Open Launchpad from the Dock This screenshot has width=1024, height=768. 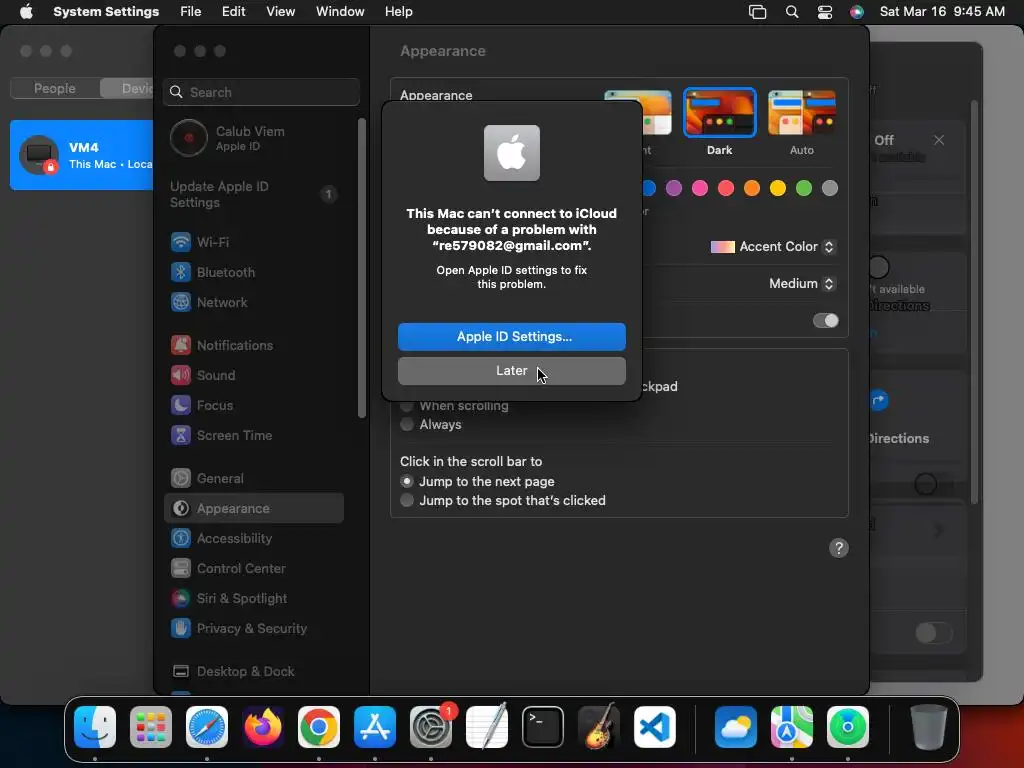coord(151,727)
